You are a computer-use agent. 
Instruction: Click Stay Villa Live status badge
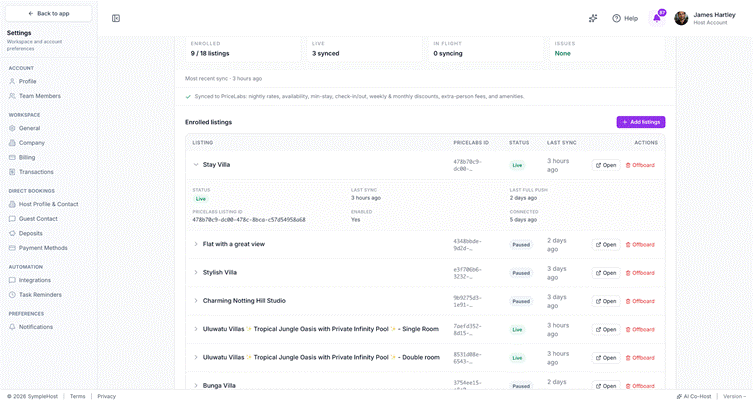tap(517, 165)
